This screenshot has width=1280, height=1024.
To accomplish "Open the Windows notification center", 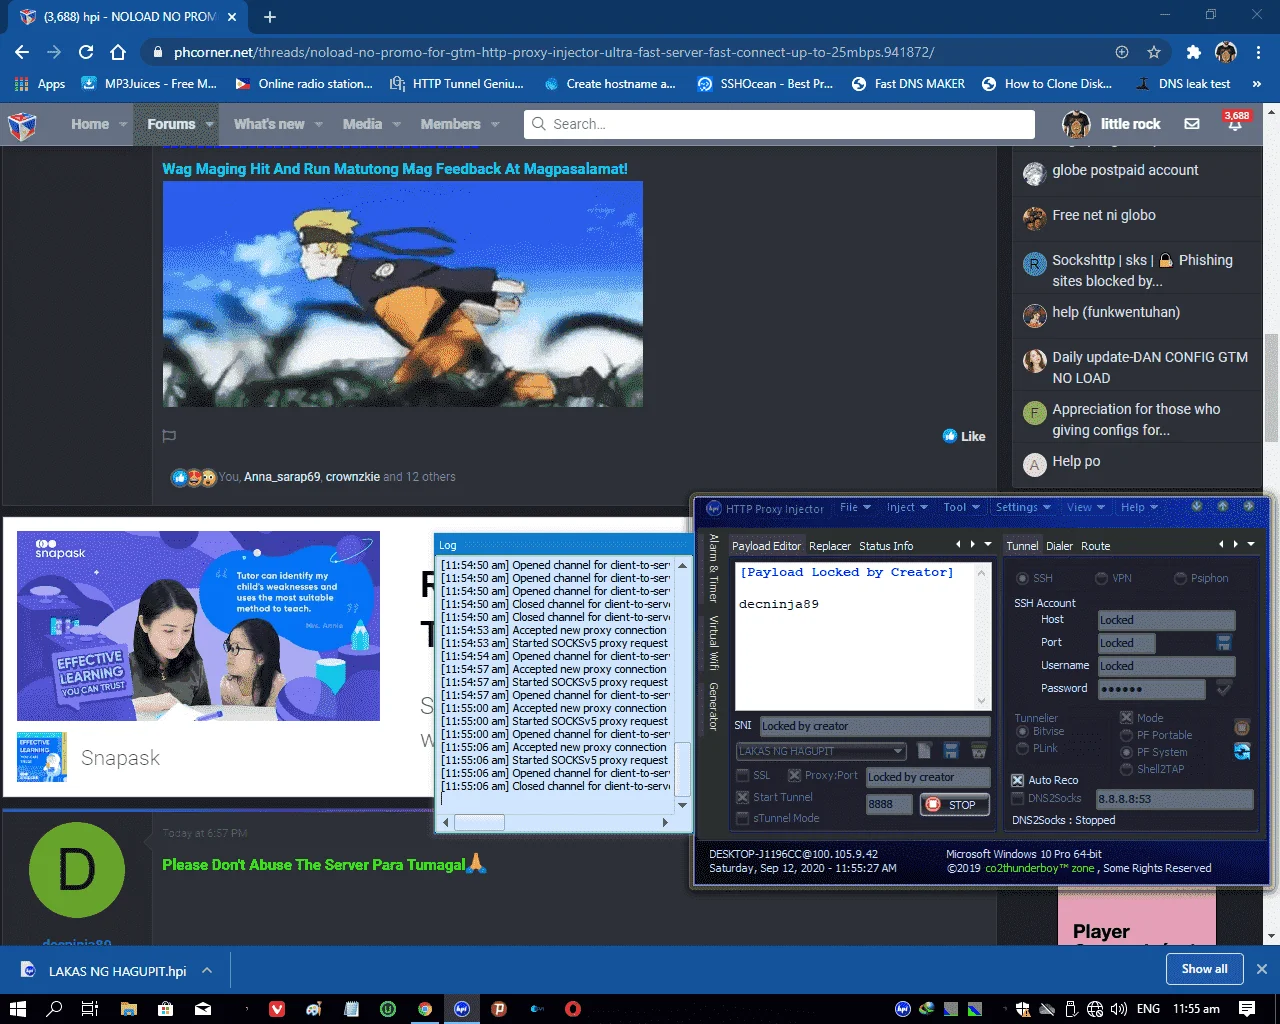I will [x=1247, y=1009].
